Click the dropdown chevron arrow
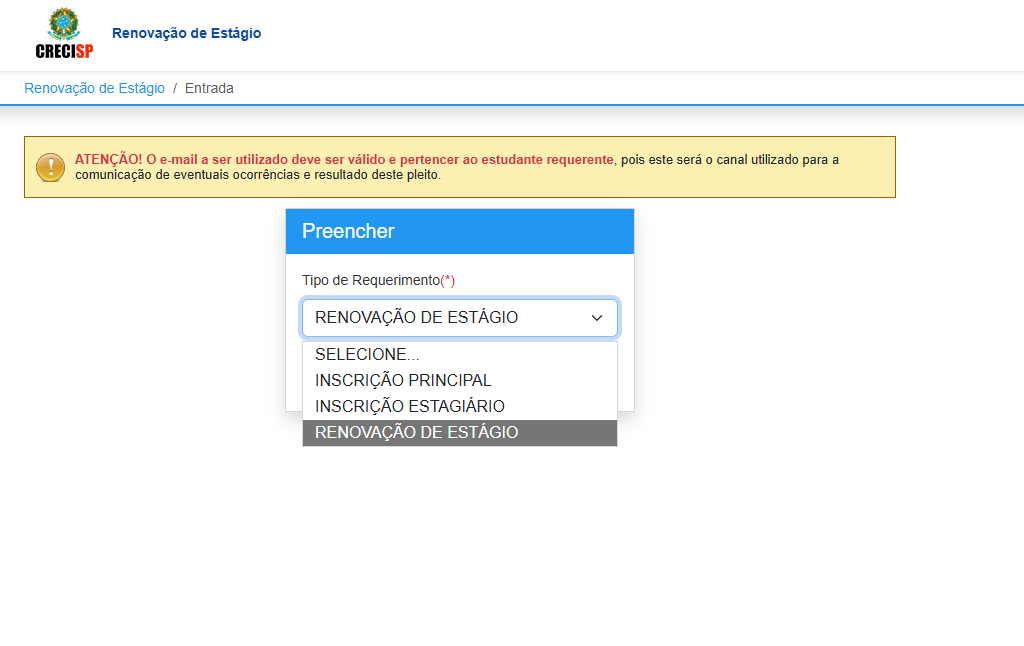The height and width of the screenshot is (646, 1024). click(x=596, y=318)
